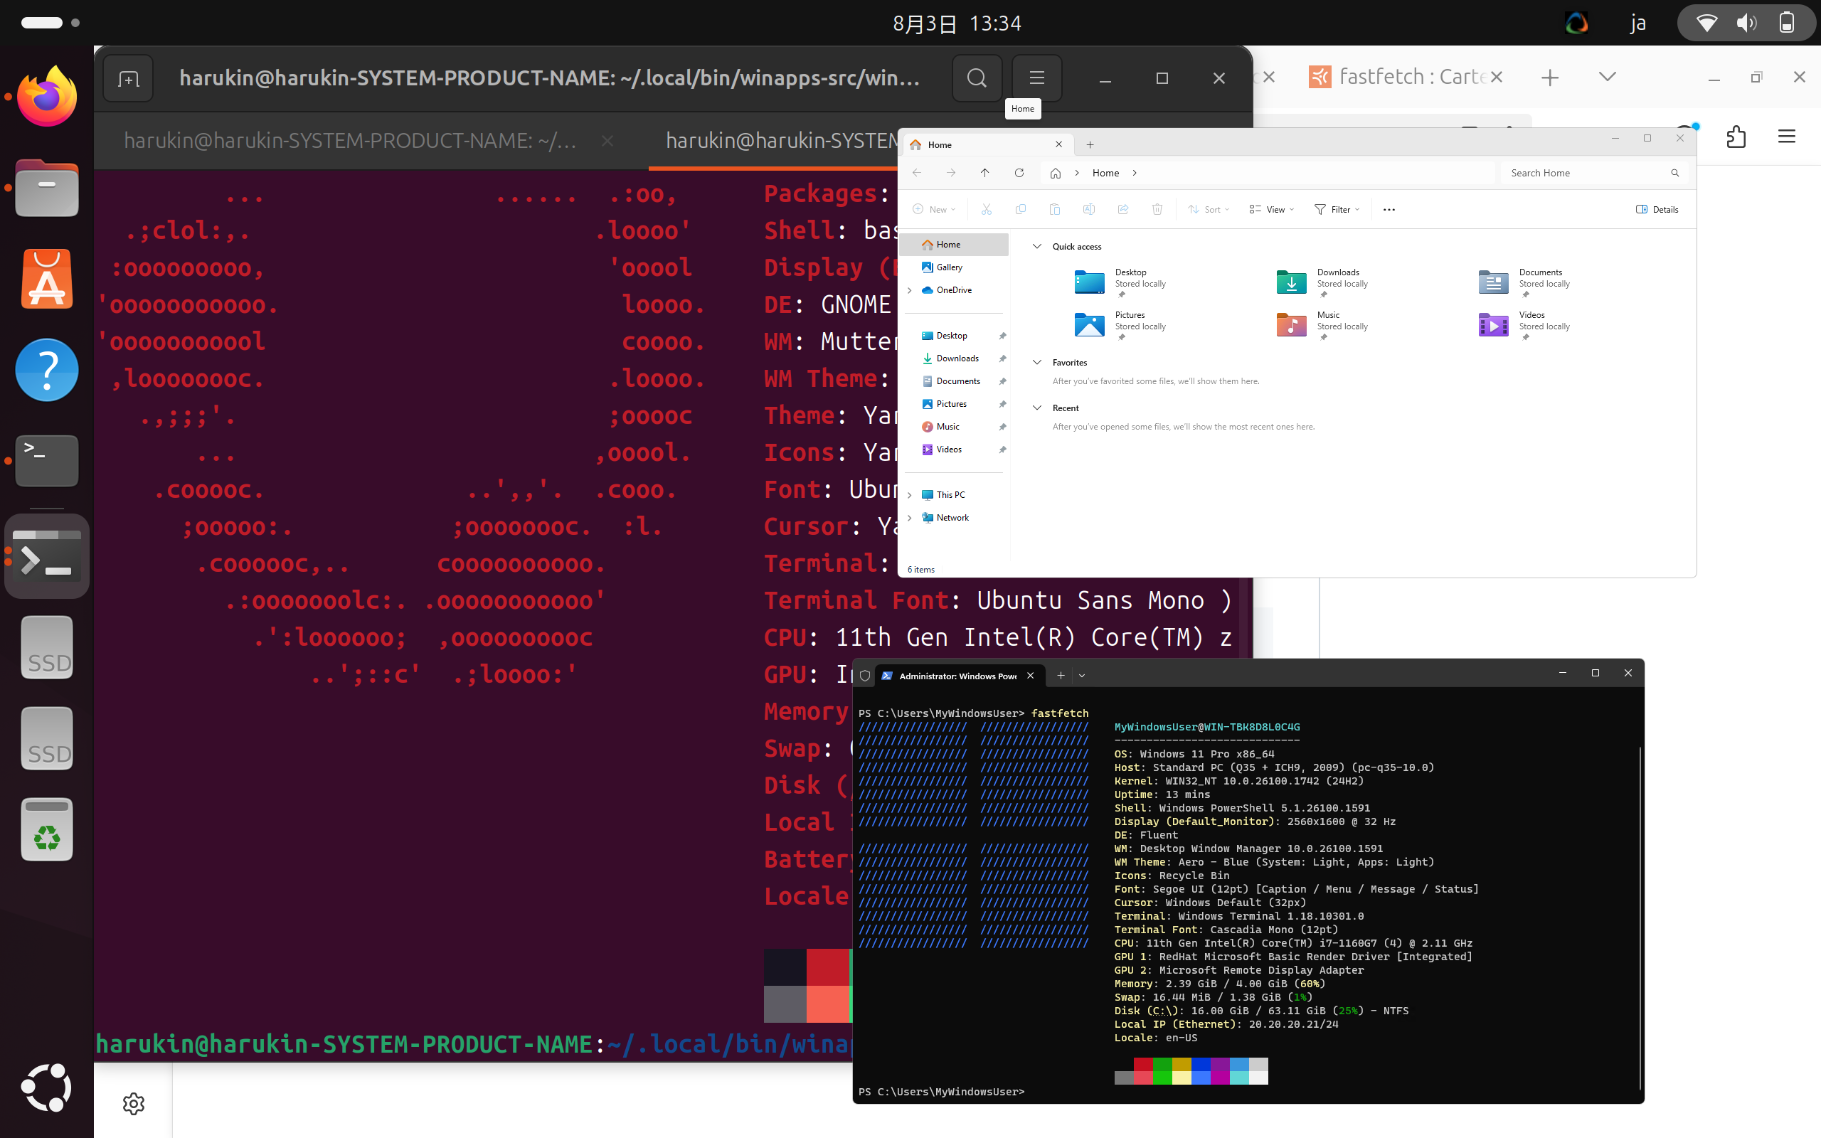
Task: Open the See more (three dots) menu in Explorer
Action: pos(1389,210)
